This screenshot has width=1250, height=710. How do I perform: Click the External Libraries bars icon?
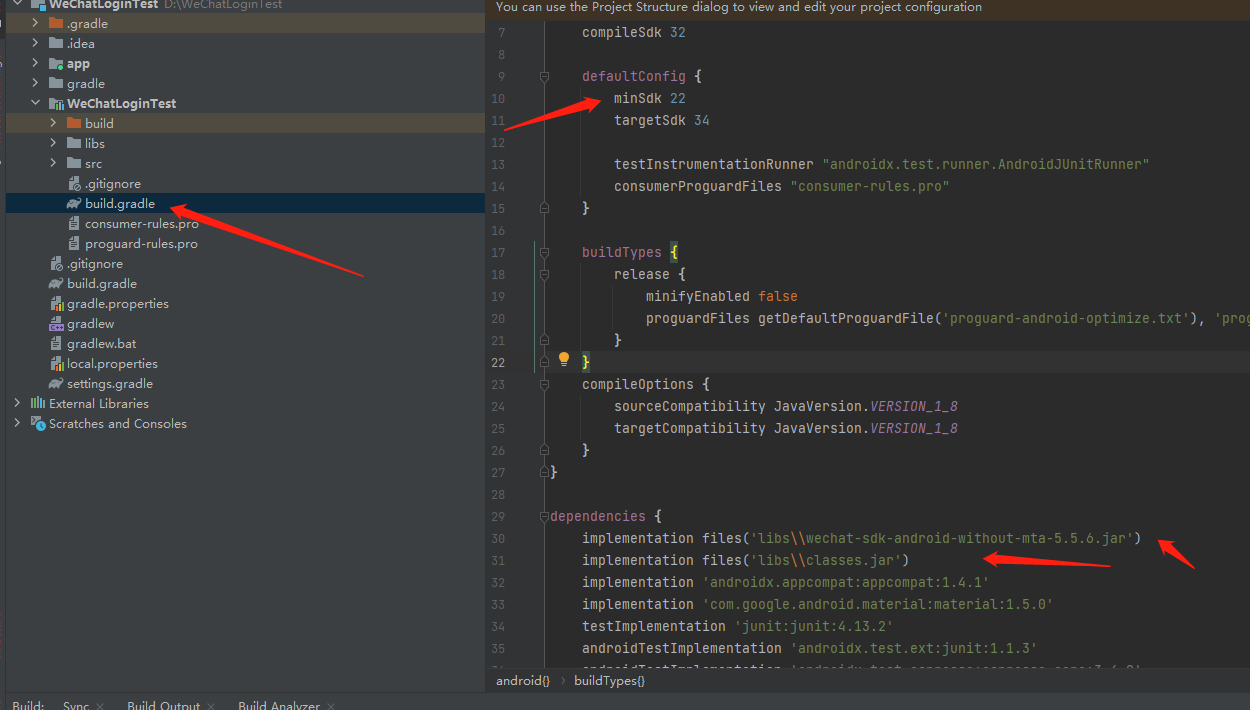(38, 403)
